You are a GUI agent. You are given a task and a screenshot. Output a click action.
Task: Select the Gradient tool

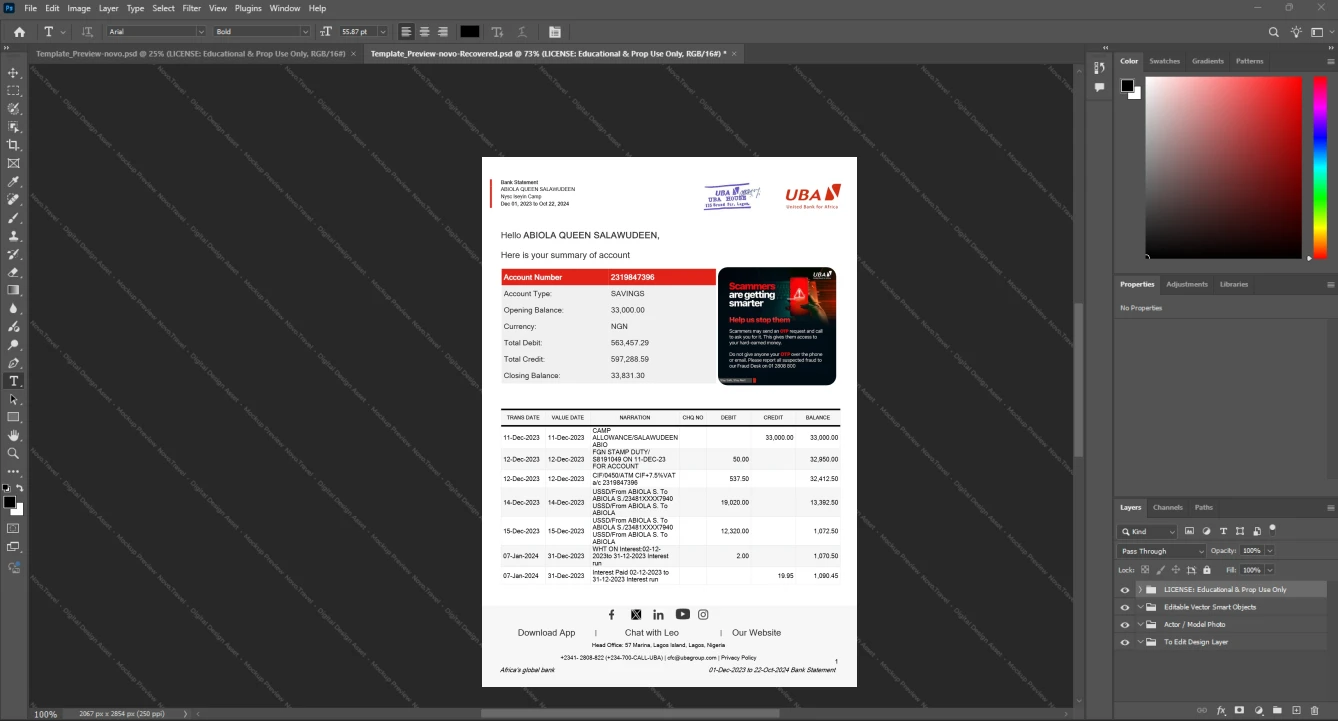[14, 290]
